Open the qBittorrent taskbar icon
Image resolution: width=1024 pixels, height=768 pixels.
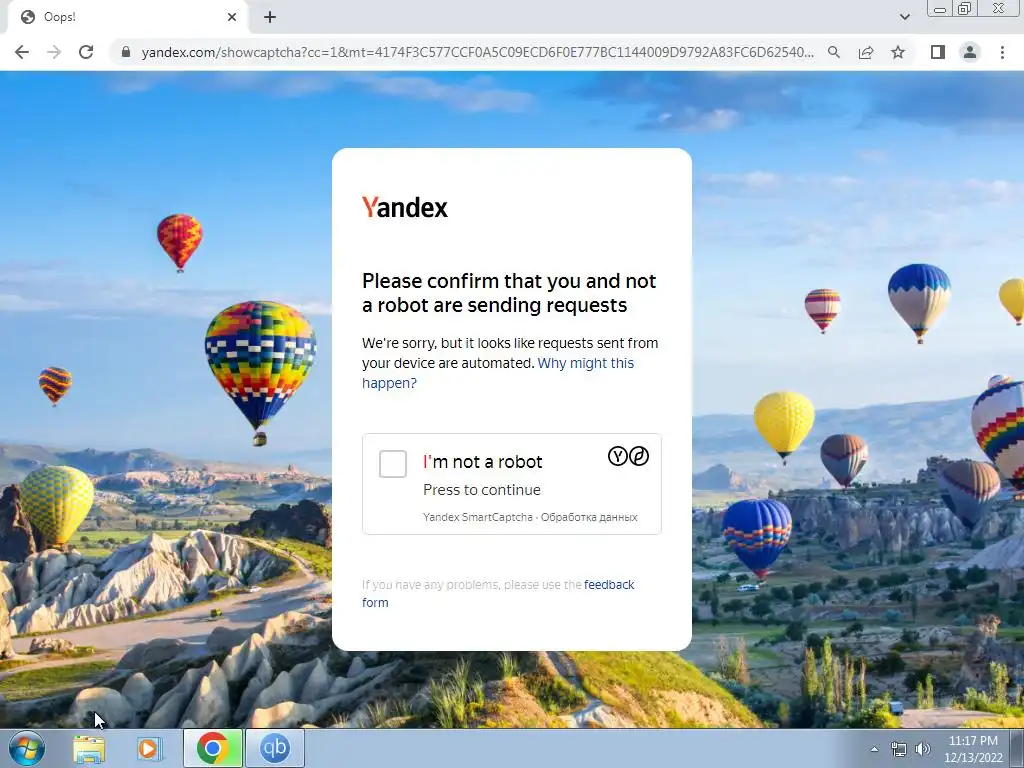[274, 748]
